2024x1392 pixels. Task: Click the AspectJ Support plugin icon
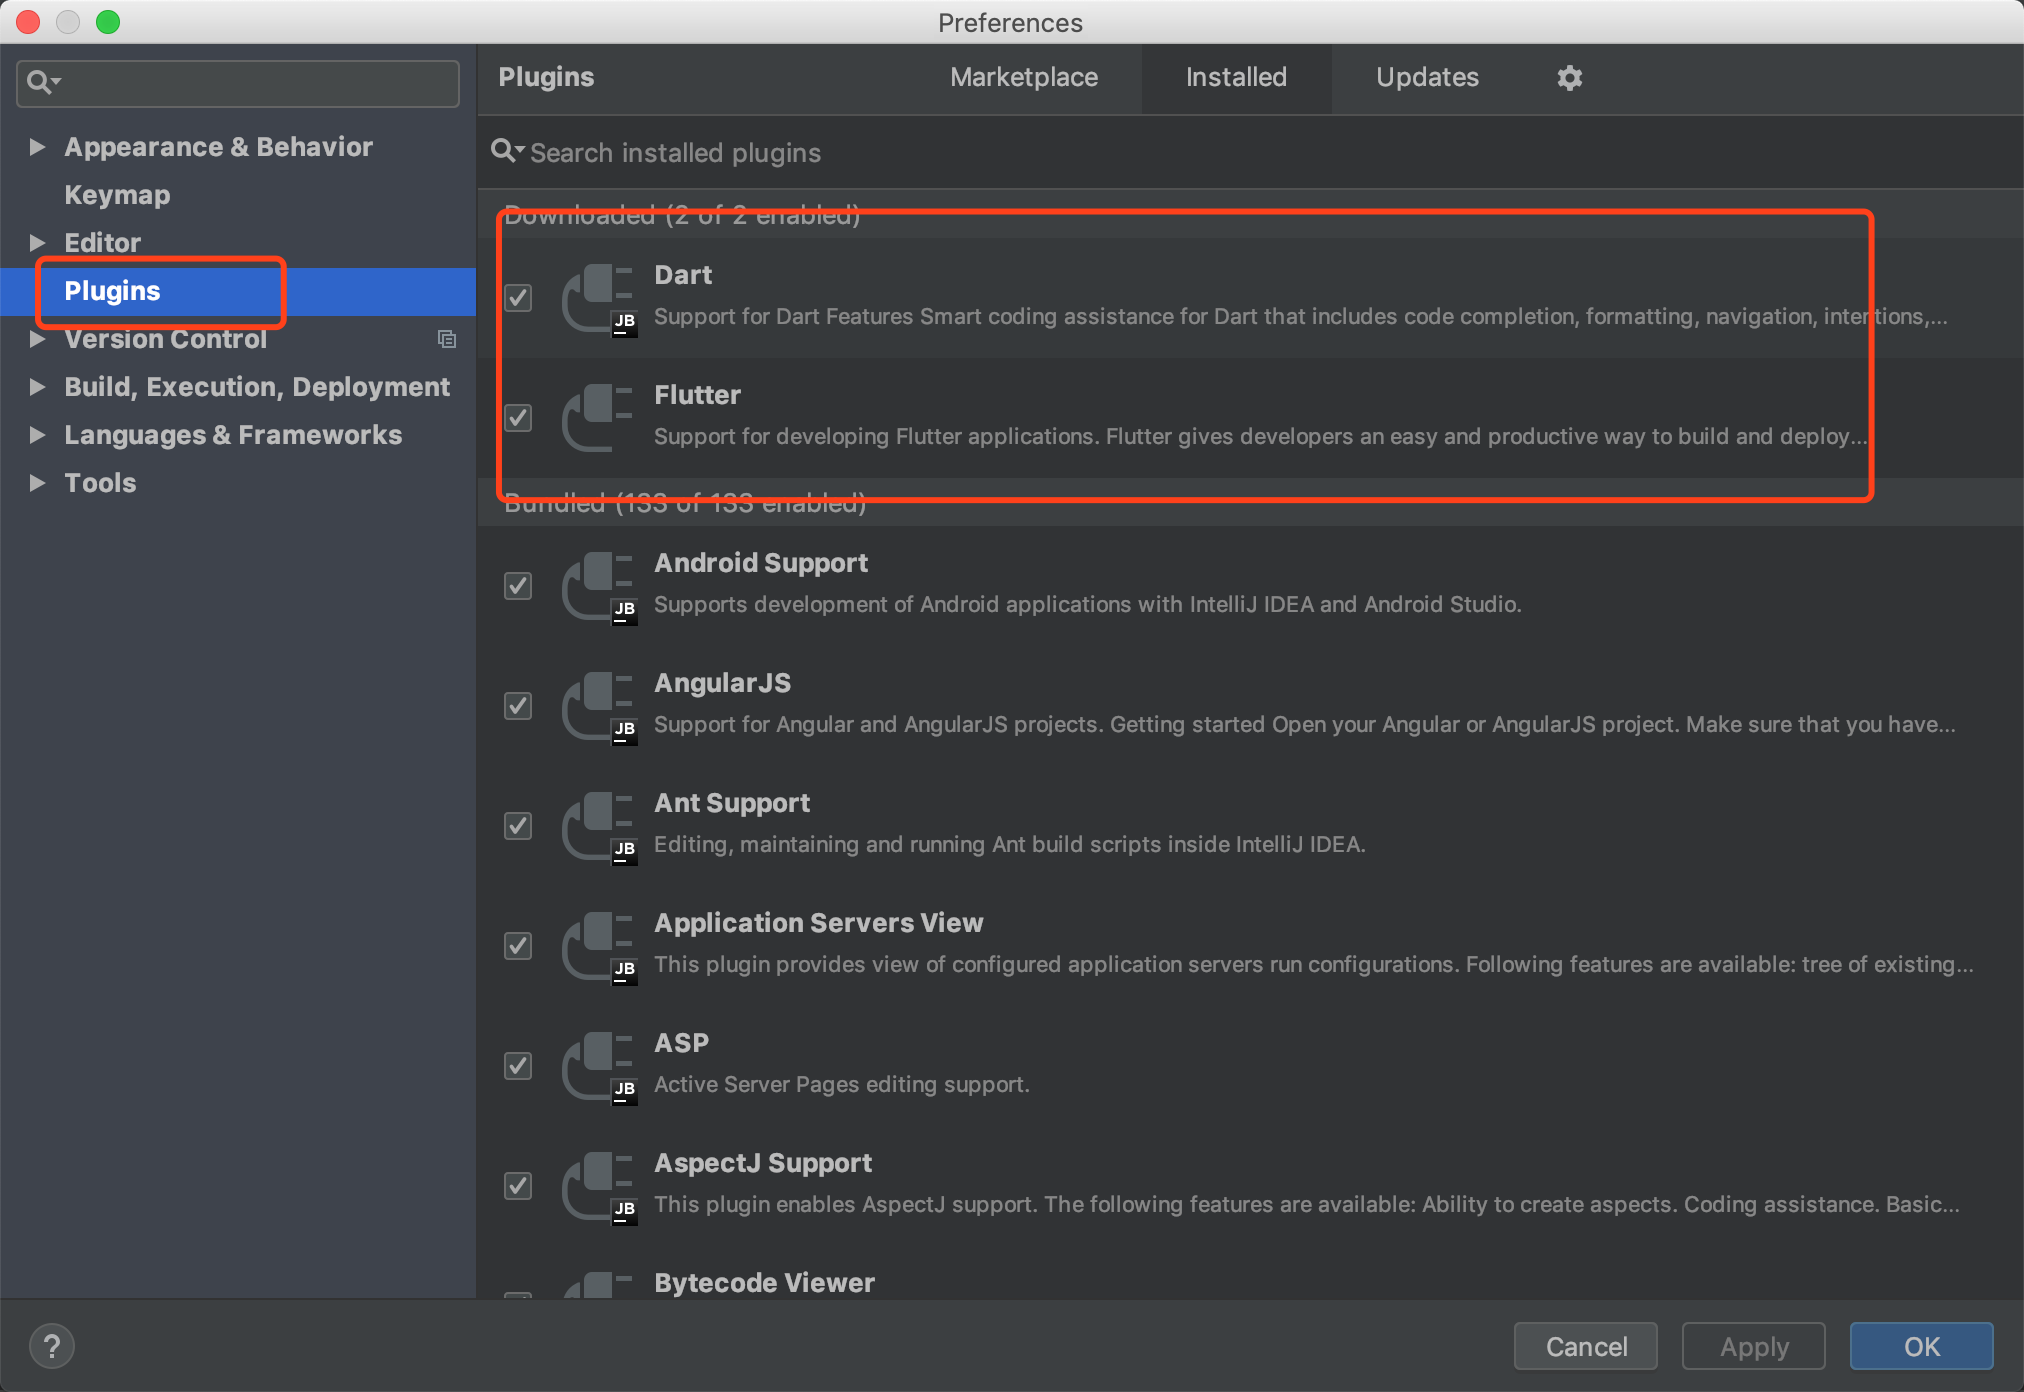pyautogui.click(x=599, y=1187)
